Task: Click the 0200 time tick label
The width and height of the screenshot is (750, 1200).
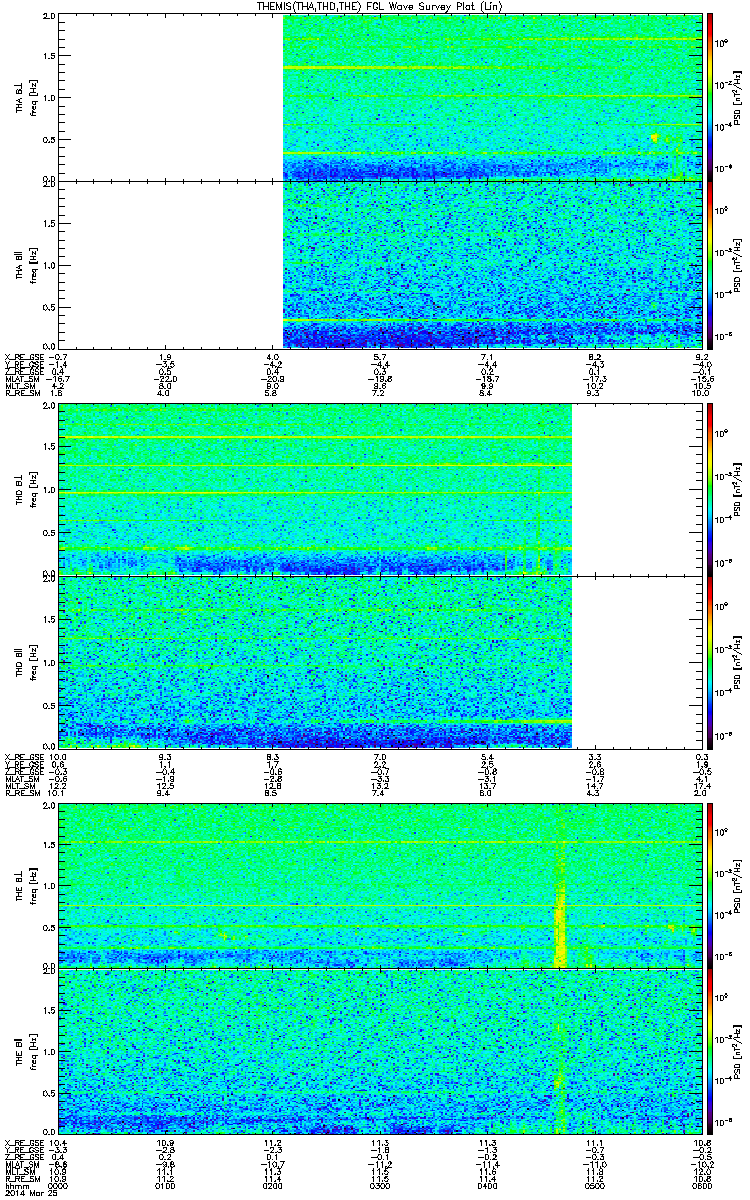Action: pos(274,1186)
